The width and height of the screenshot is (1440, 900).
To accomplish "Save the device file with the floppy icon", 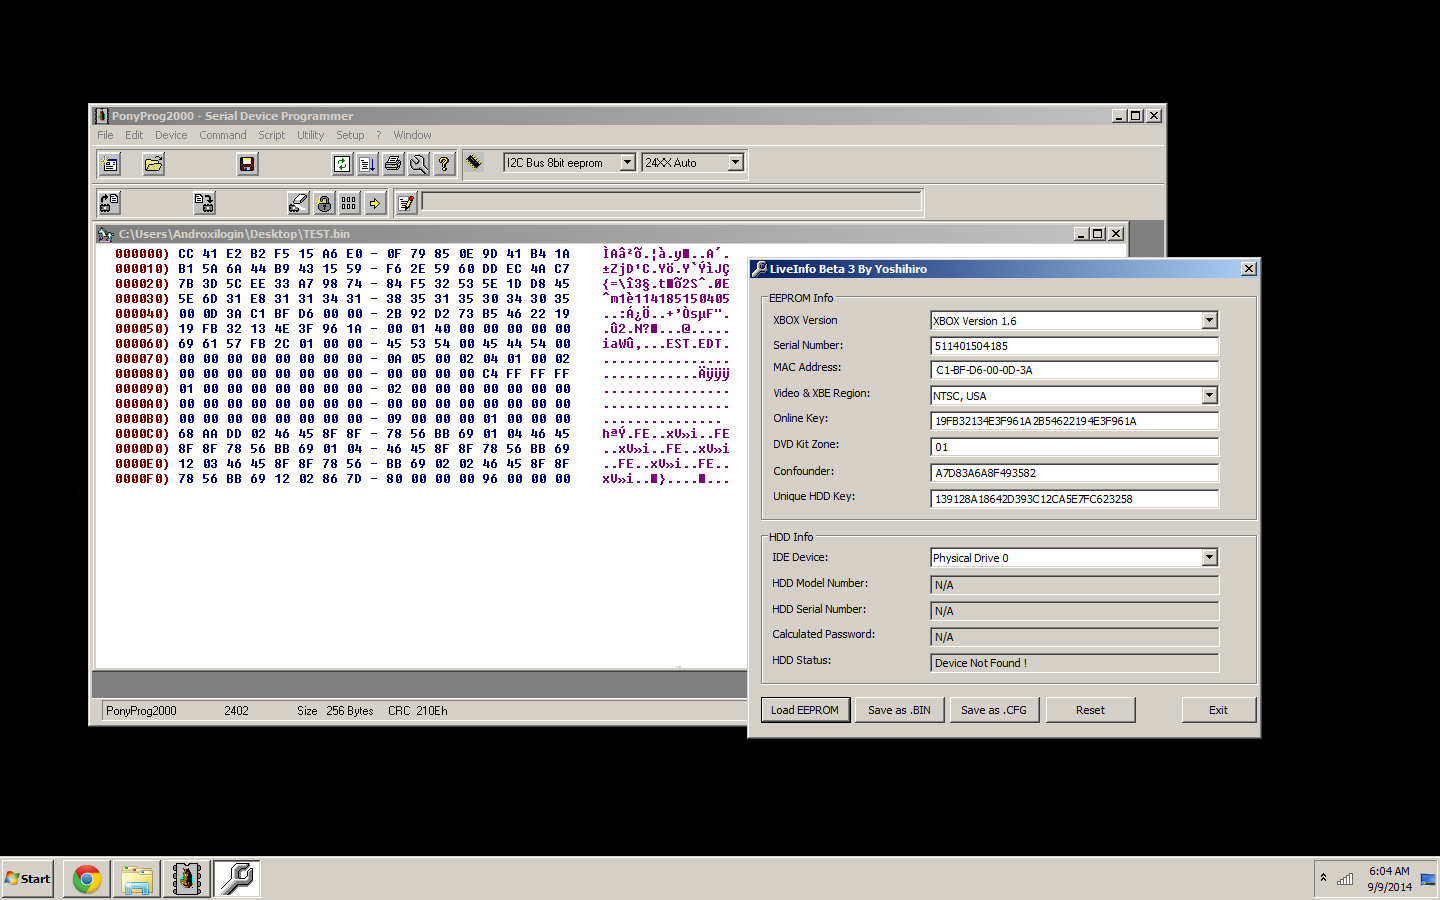I will point(246,164).
